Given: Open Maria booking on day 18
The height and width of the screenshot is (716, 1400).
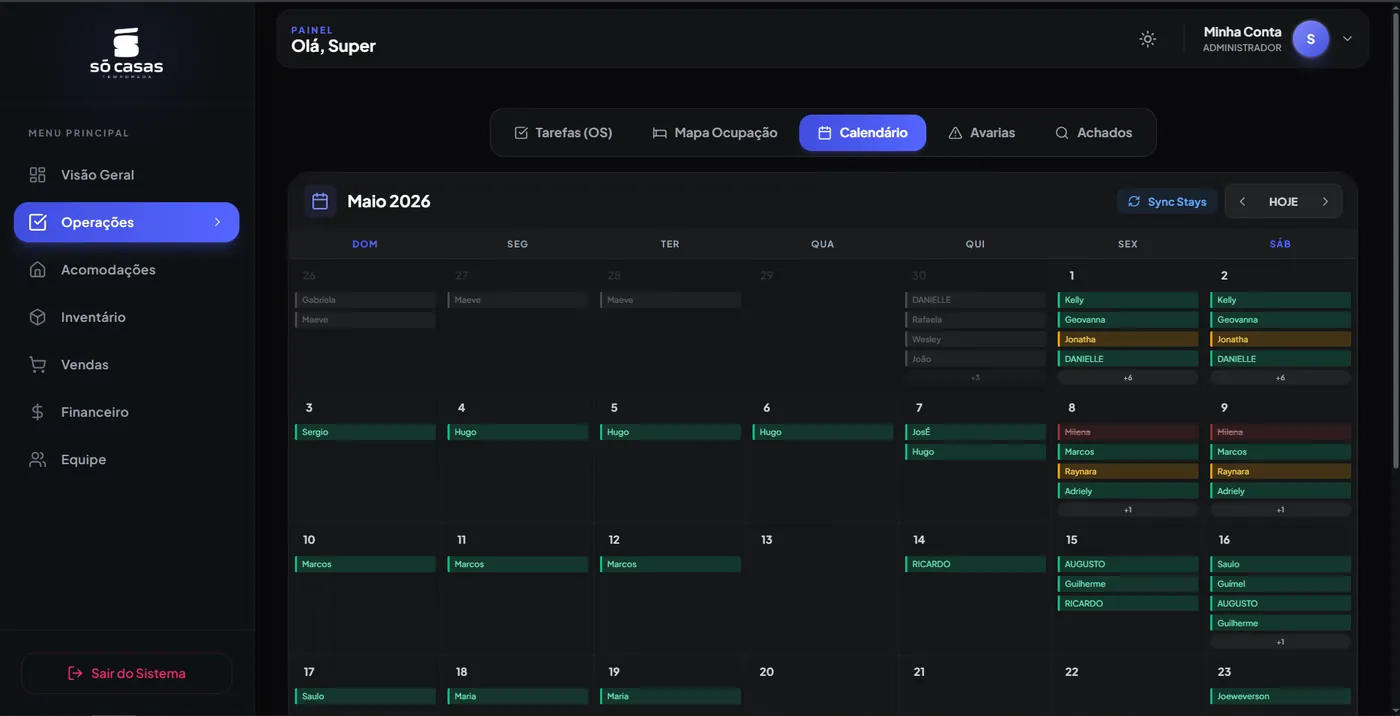Looking at the screenshot, I should coord(518,696).
